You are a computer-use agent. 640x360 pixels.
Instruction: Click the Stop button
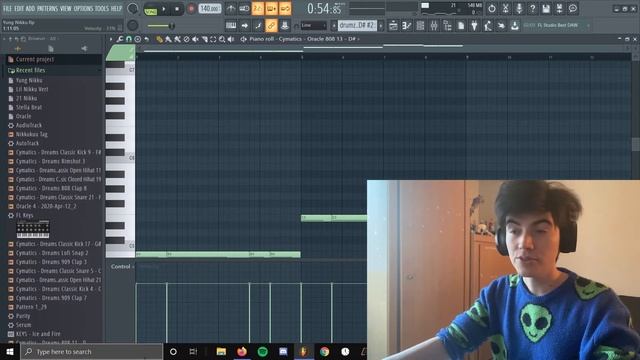pos(177,9)
